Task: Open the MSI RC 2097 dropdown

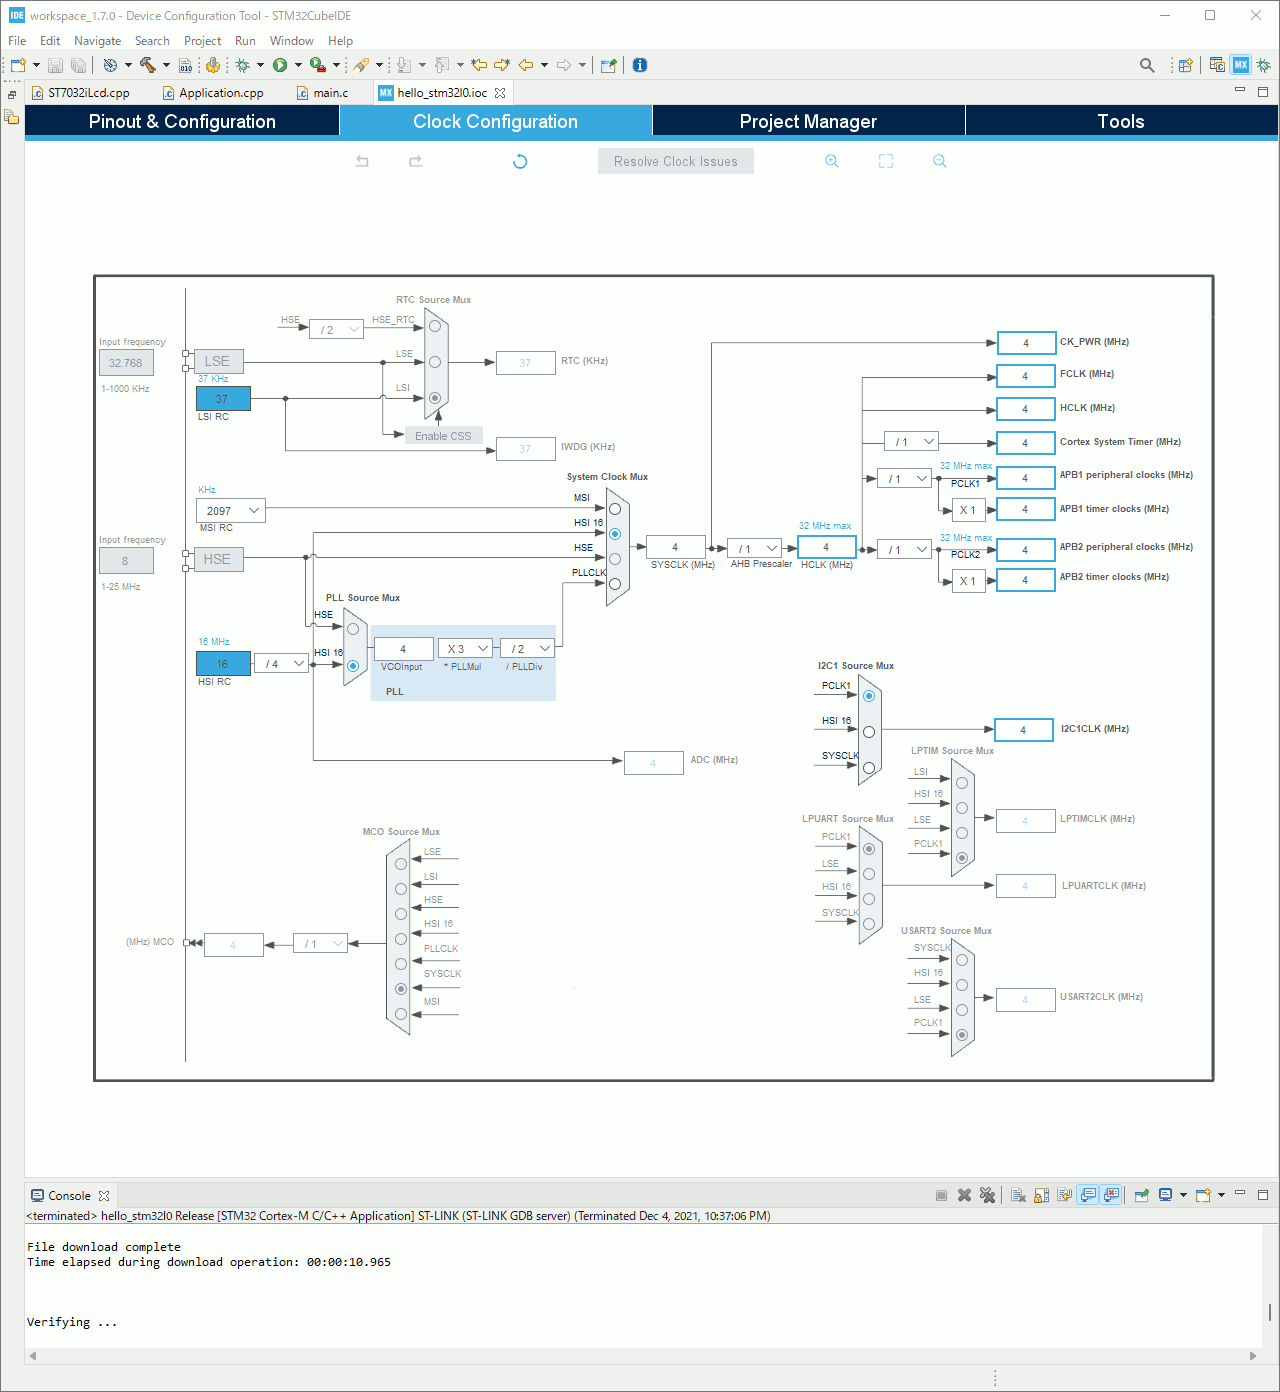Action: pos(231,511)
